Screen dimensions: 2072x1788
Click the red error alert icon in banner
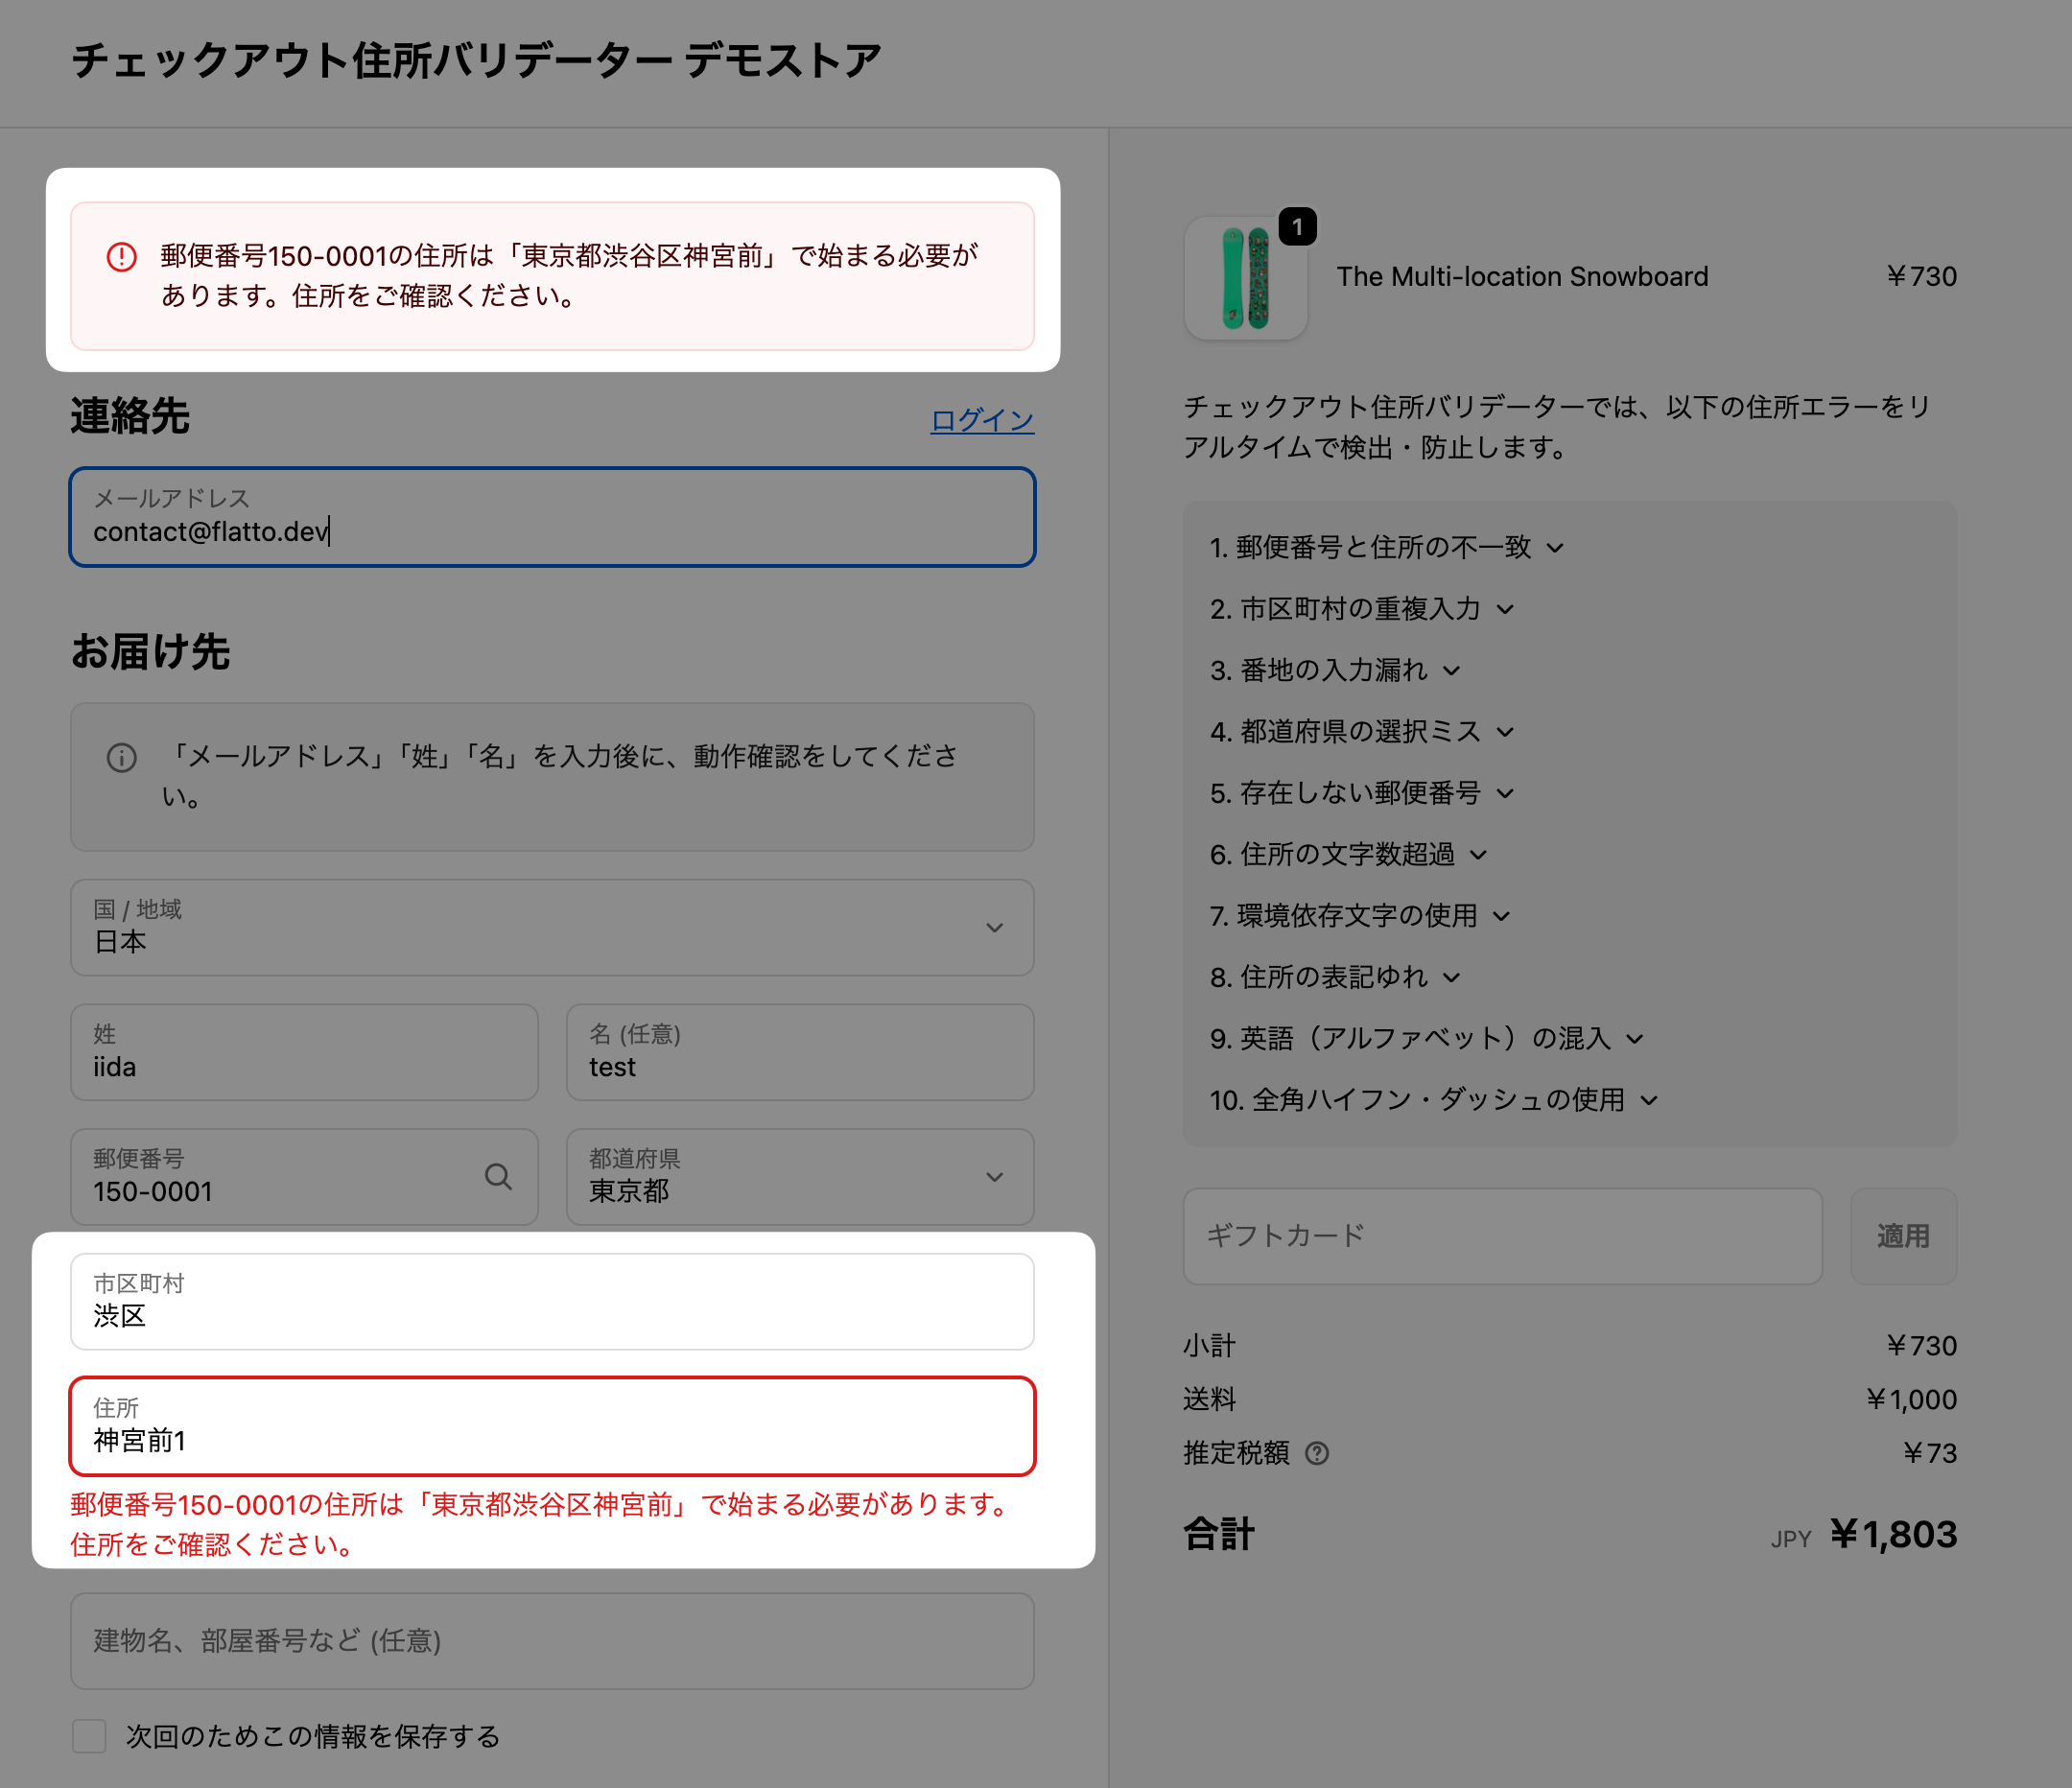coord(122,257)
